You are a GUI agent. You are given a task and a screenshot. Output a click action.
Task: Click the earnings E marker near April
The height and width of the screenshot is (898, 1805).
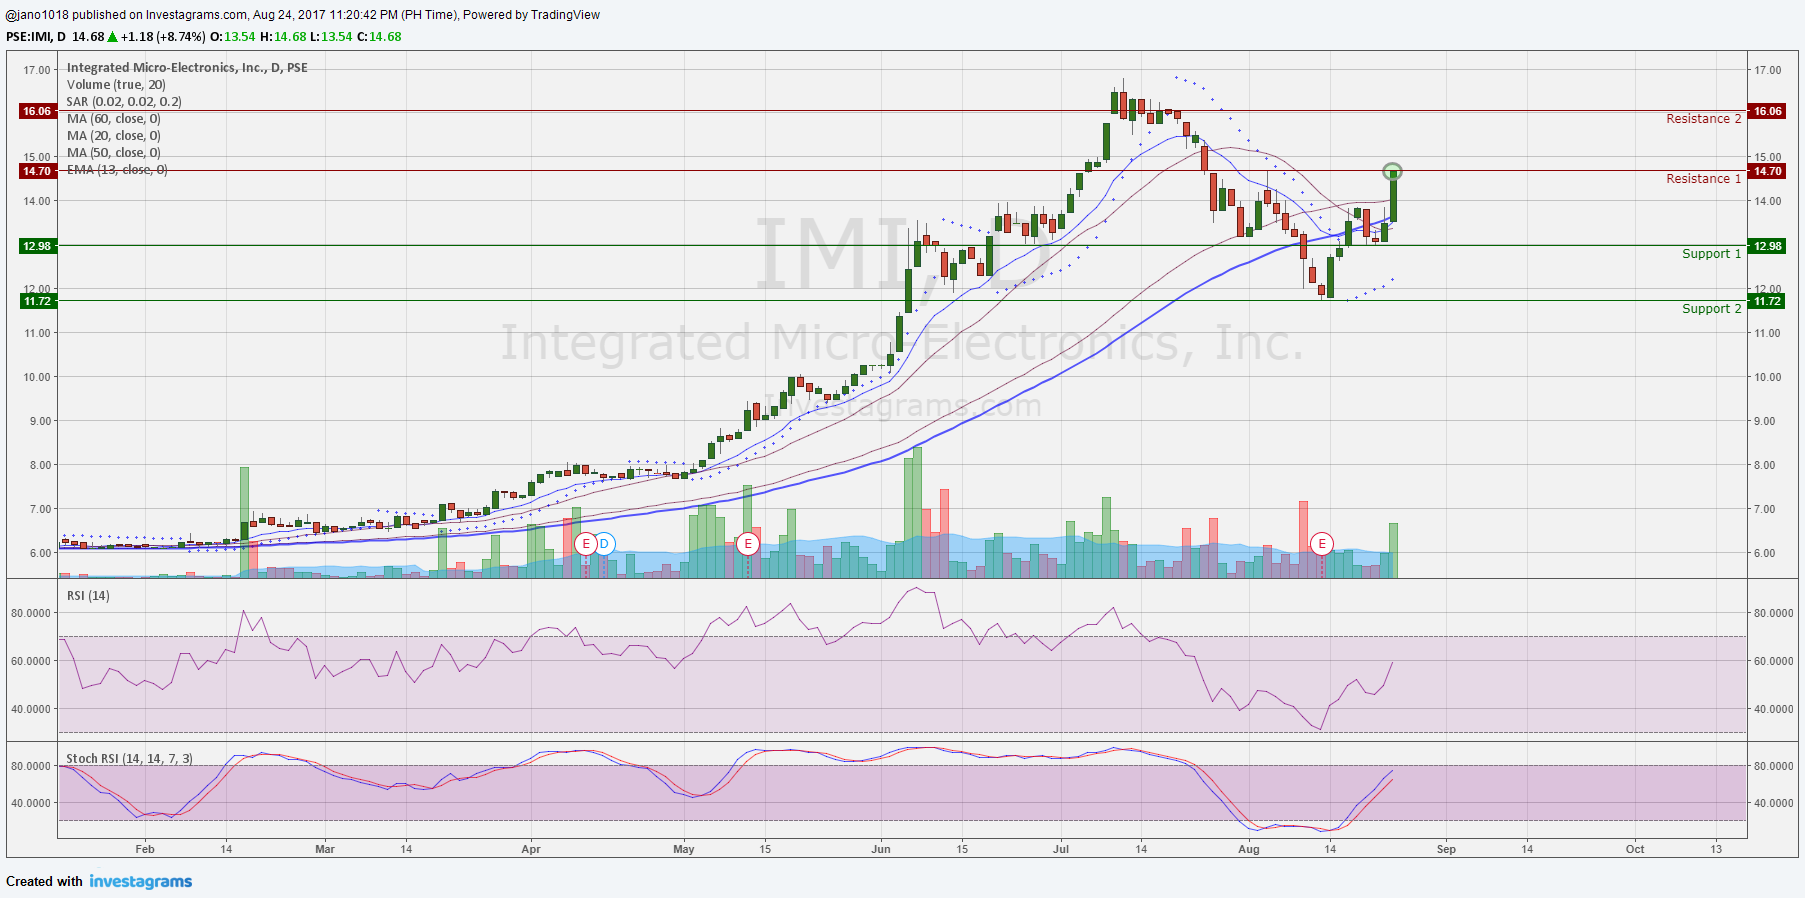(586, 544)
